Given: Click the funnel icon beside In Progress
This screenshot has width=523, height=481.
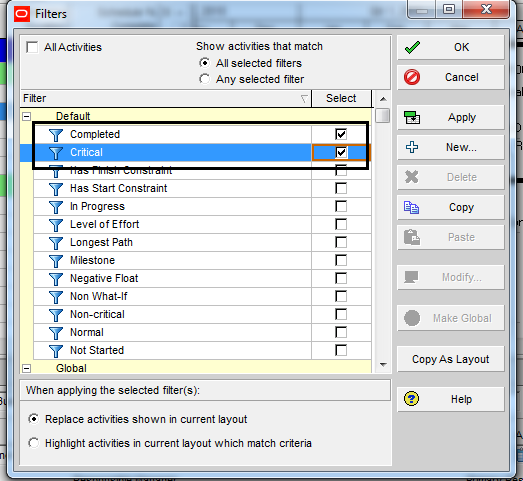Looking at the screenshot, I should 56,207.
